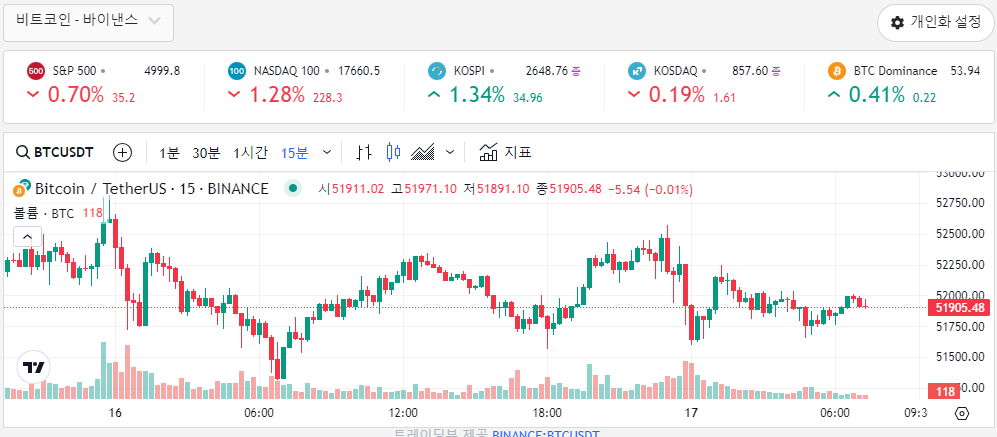The image size is (997, 437).
Task: Select the 1시간 interval
Action: click(251, 153)
